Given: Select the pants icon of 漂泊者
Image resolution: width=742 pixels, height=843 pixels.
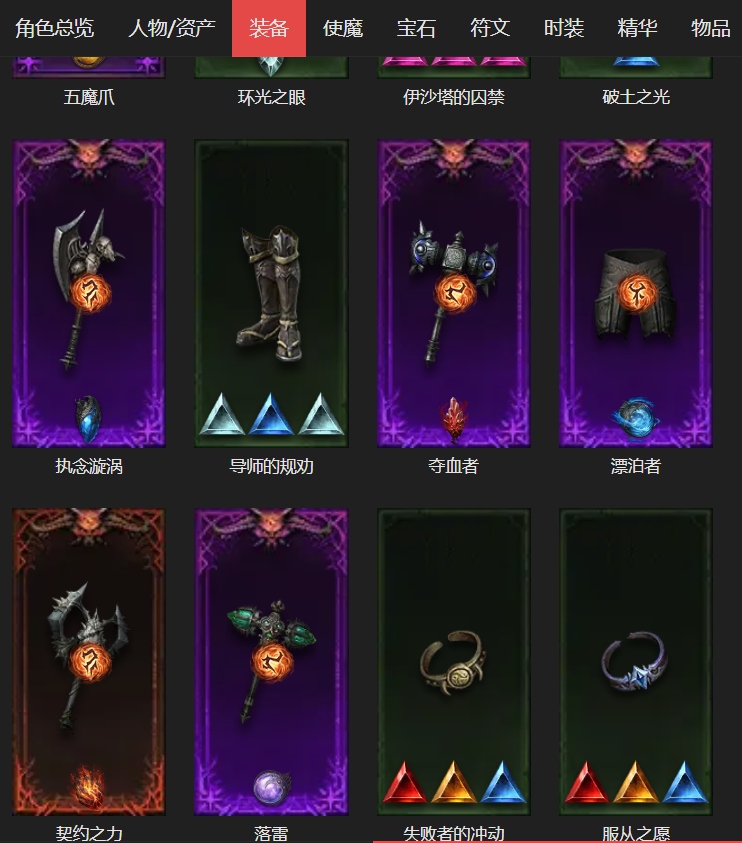Looking at the screenshot, I should [x=636, y=293].
